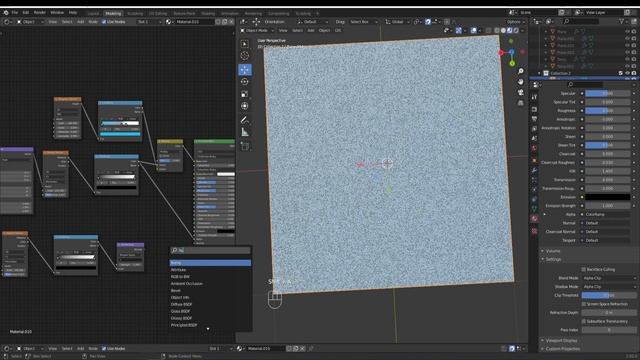640x360 pixels.
Task: Toggle visibility eye of Collection 2
Action: click(627, 73)
